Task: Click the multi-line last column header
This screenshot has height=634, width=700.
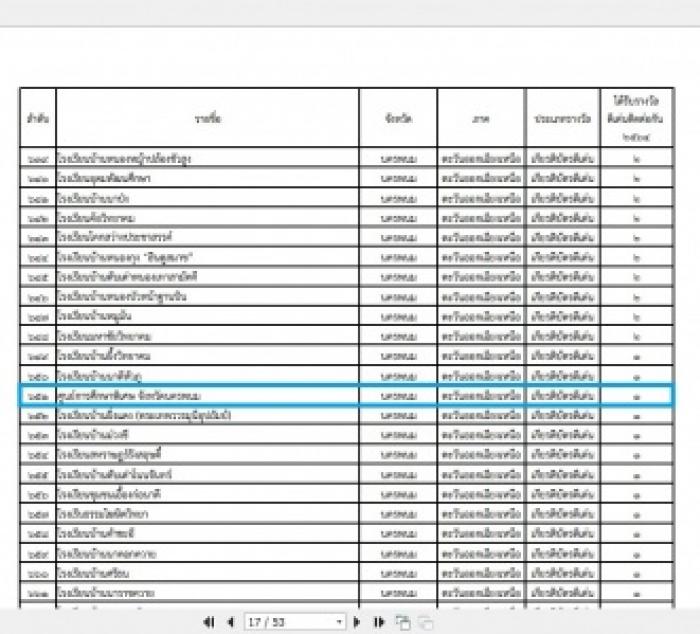Action: [x=637, y=118]
